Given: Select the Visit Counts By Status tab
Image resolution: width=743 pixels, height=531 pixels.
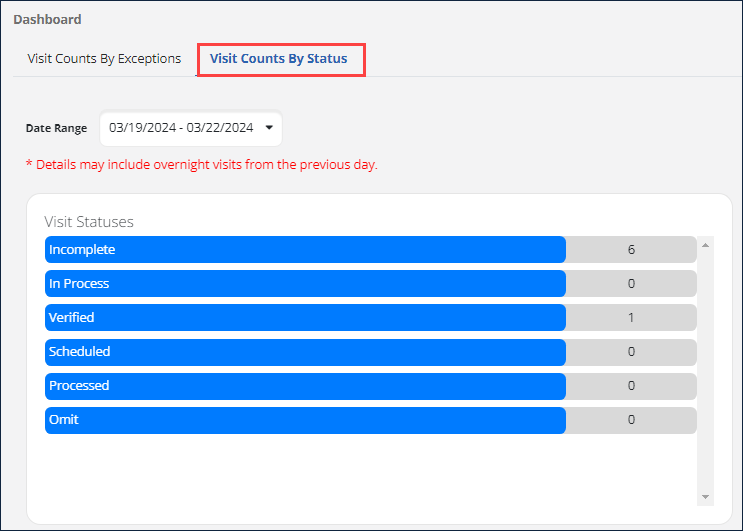Looking at the screenshot, I should (x=279, y=59).
